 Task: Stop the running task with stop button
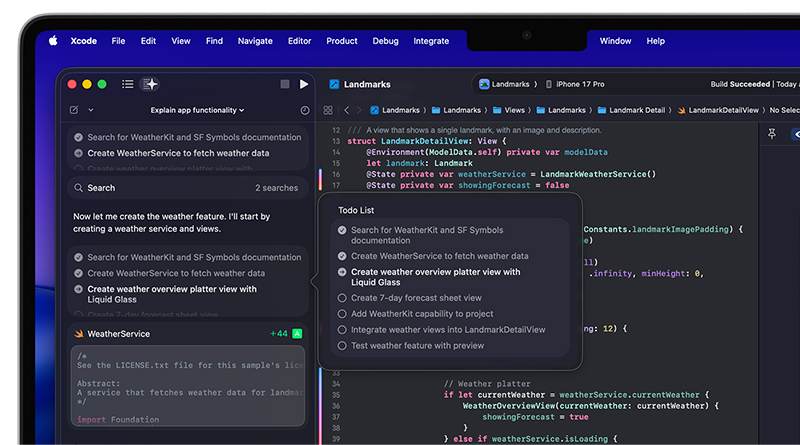285,84
